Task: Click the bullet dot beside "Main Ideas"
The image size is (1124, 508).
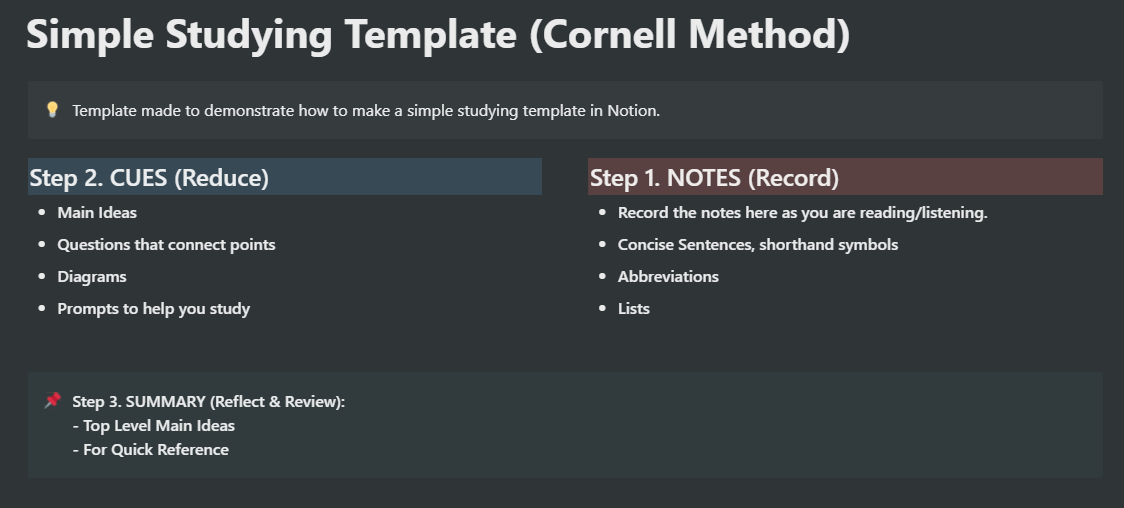Action: (x=42, y=213)
